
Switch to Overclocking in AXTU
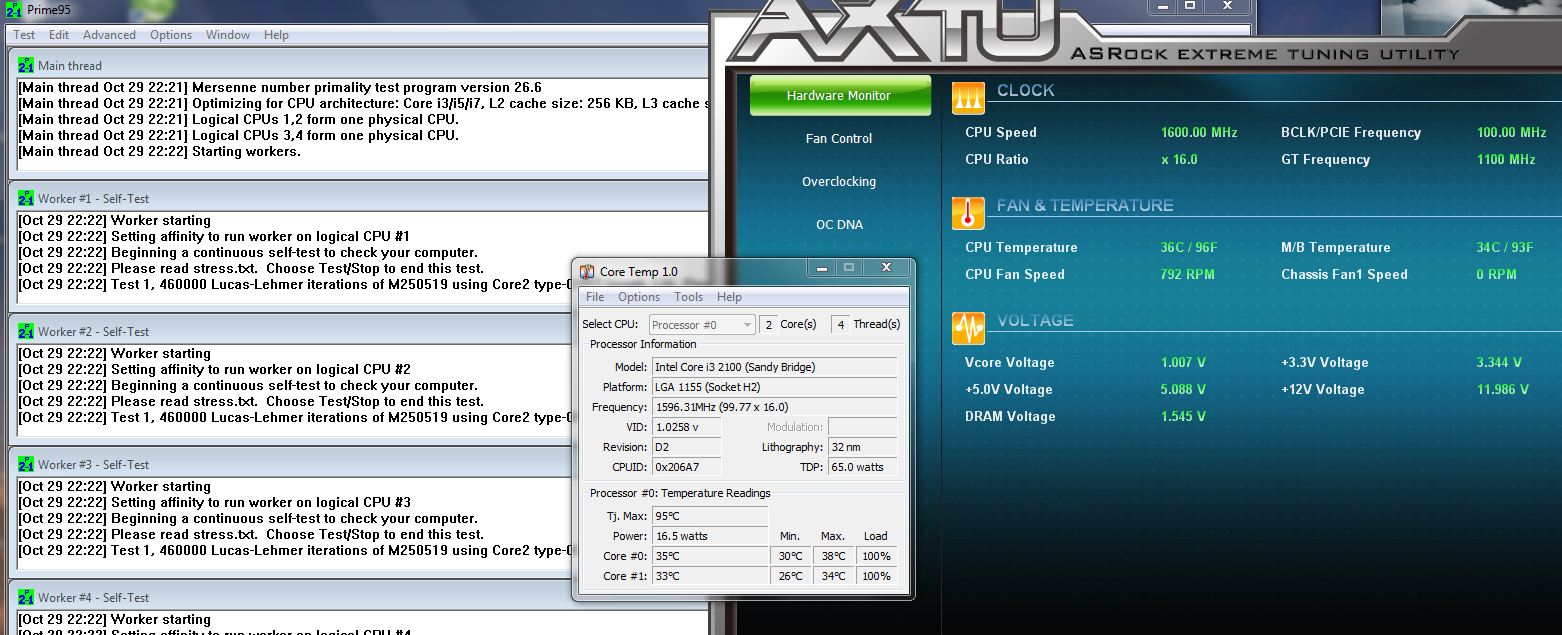(x=839, y=182)
